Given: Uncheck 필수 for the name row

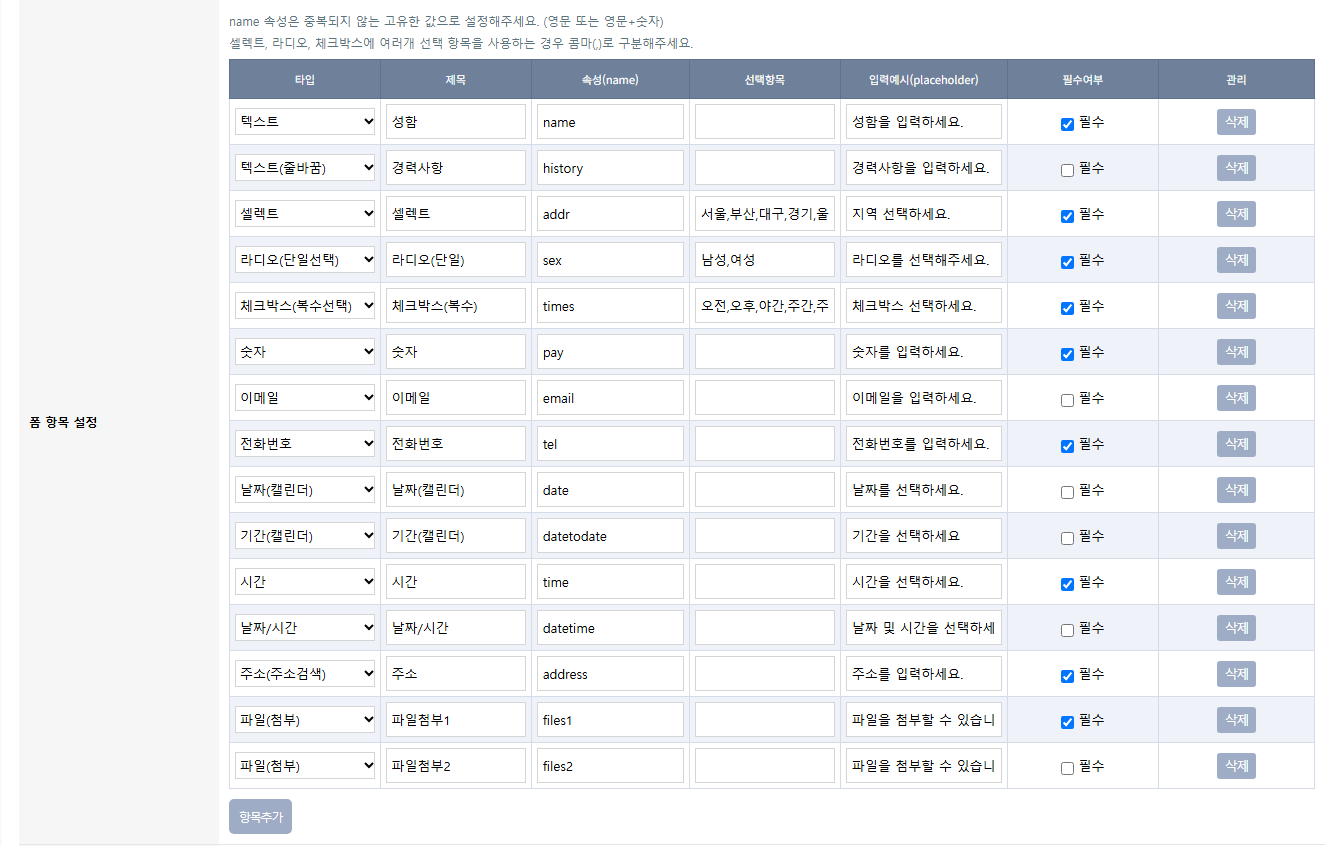Looking at the screenshot, I should point(1067,124).
